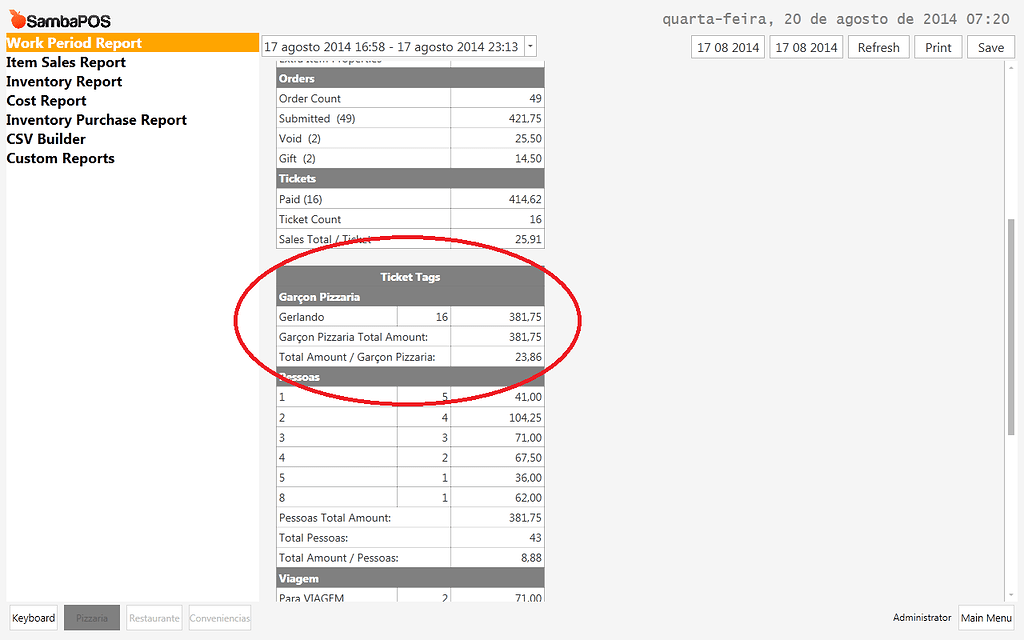Launch the CSV Builder

(x=46, y=138)
